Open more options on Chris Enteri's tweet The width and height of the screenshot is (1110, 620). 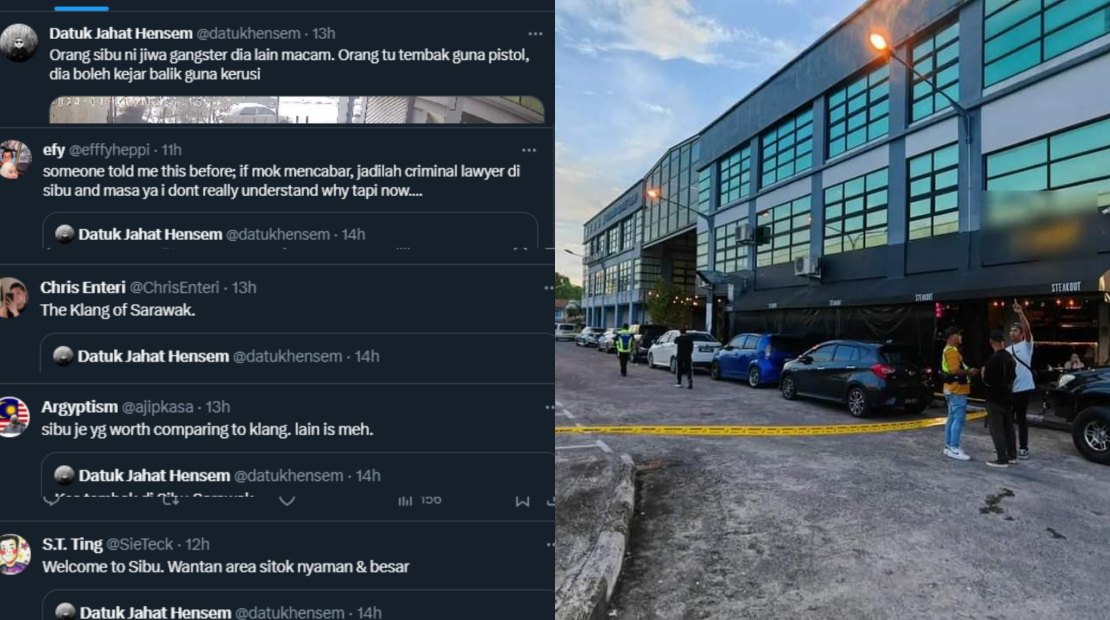coord(549,288)
